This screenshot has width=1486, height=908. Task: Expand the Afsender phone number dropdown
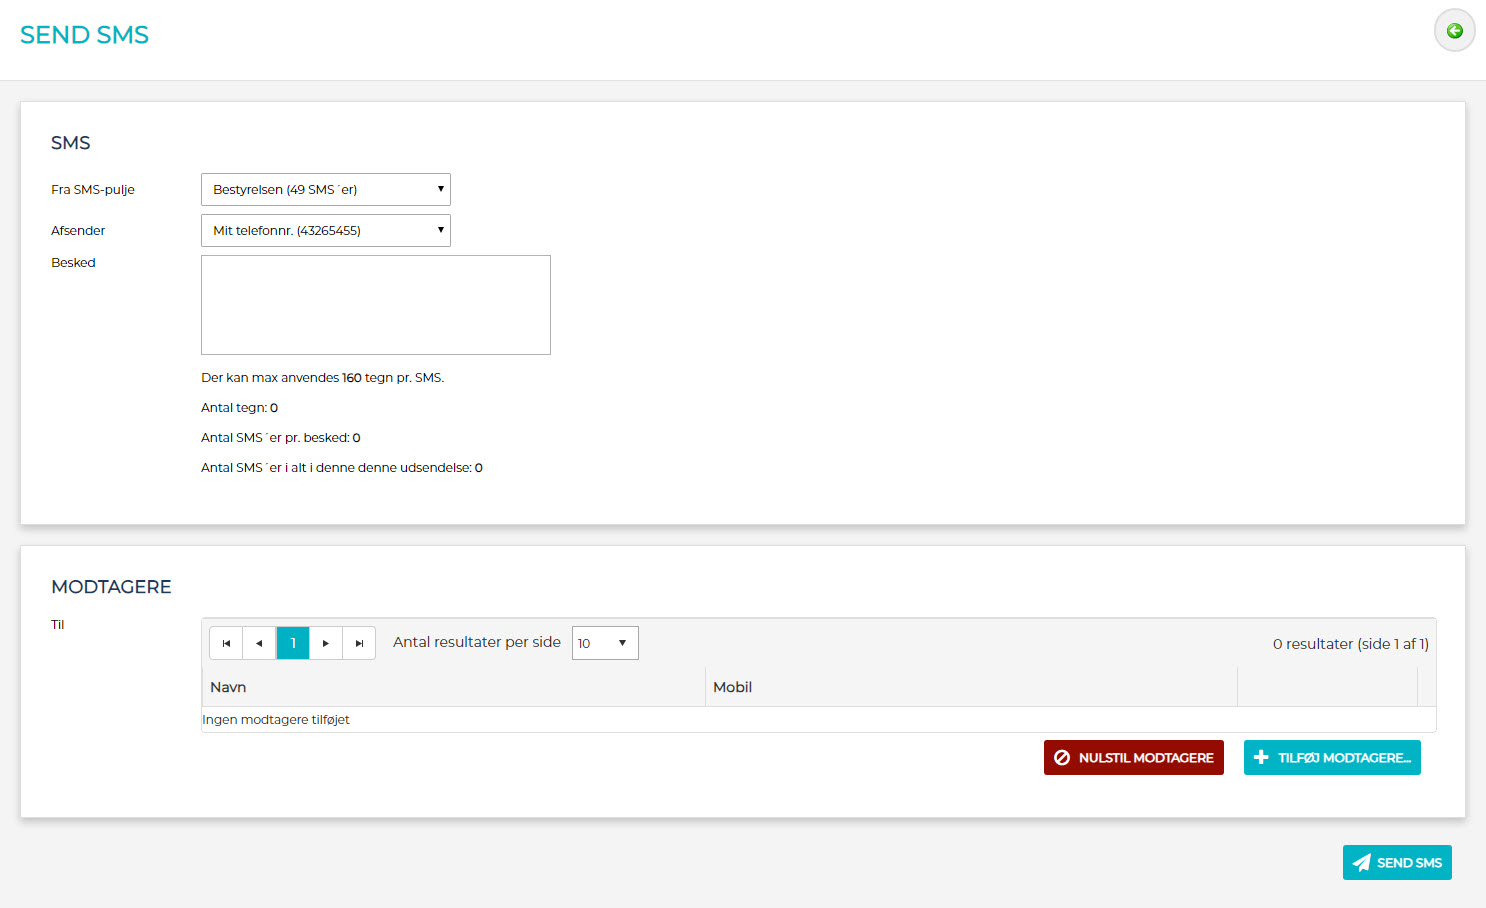(x=325, y=230)
